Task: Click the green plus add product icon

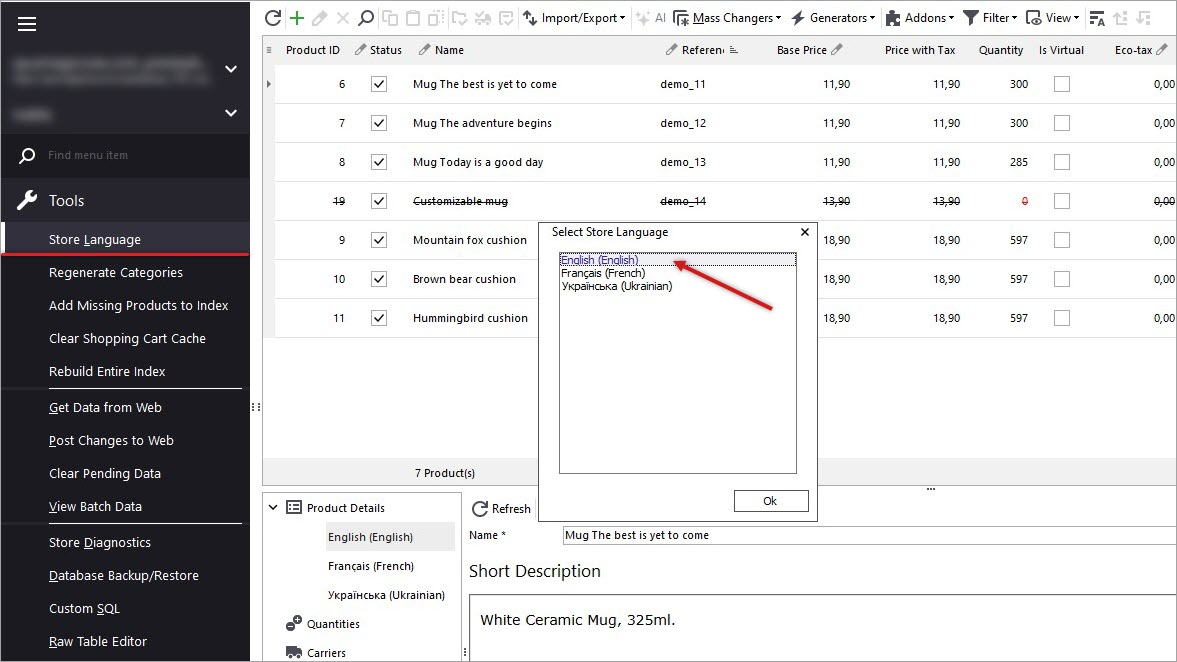Action: (x=297, y=18)
